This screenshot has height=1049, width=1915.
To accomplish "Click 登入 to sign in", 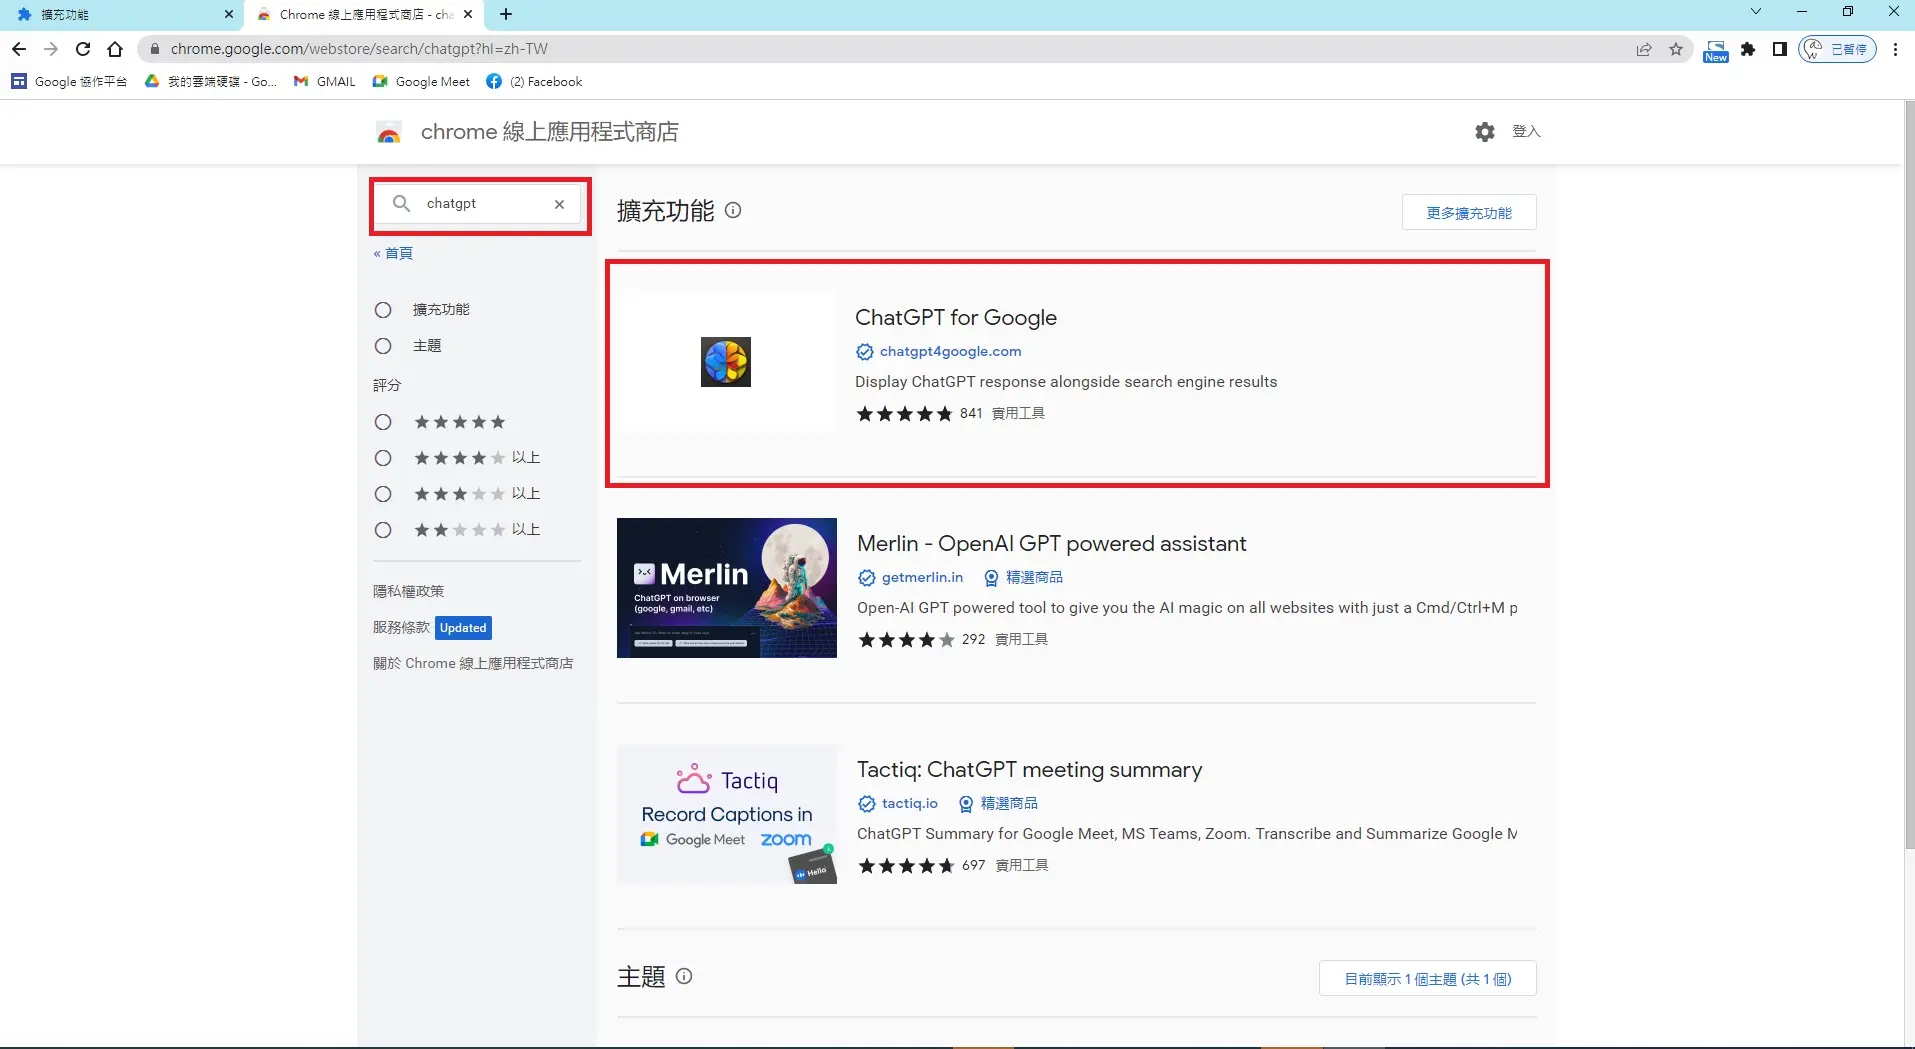I will (1526, 132).
